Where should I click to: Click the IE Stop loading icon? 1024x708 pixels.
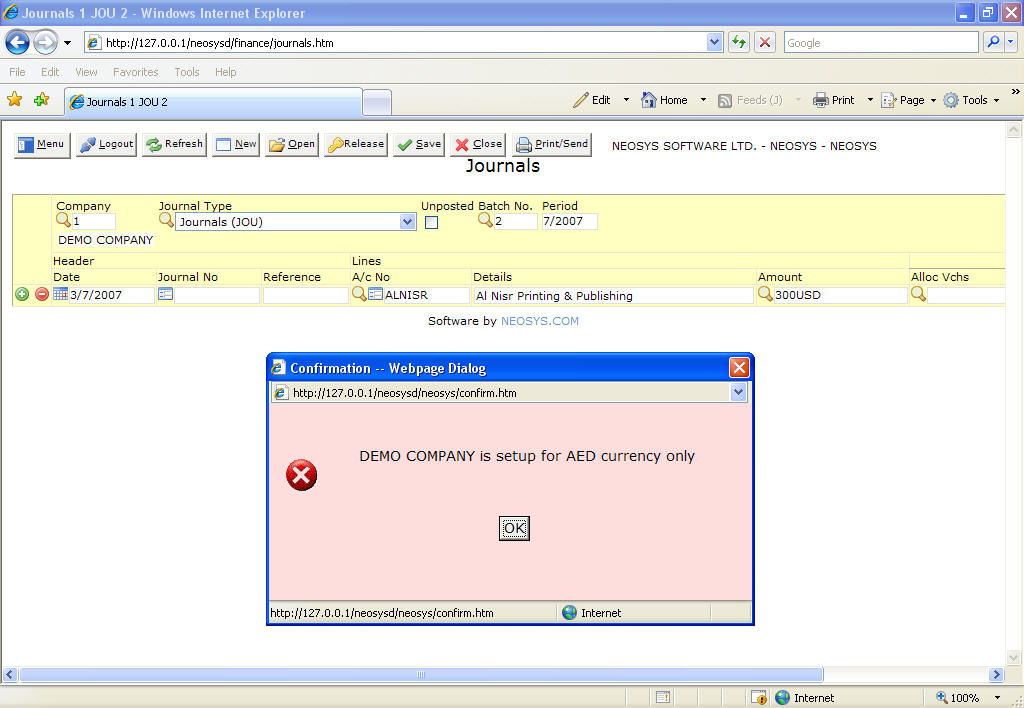pyautogui.click(x=765, y=42)
